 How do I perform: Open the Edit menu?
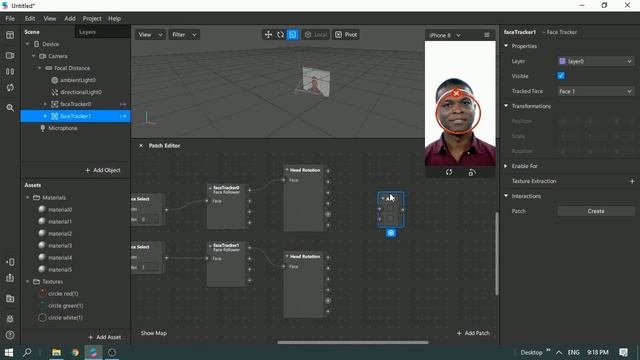tap(30, 19)
